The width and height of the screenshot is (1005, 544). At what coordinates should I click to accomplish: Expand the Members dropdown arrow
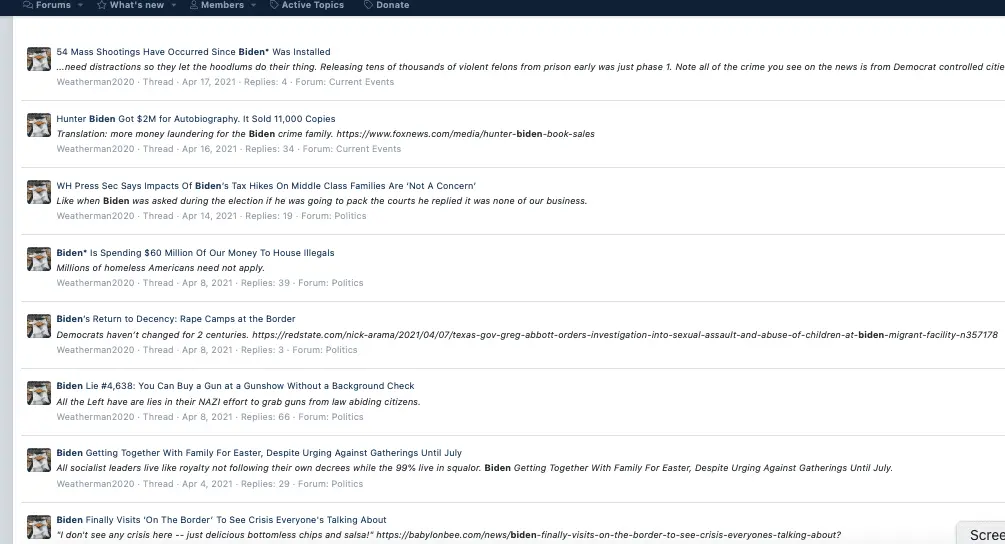click(x=253, y=5)
